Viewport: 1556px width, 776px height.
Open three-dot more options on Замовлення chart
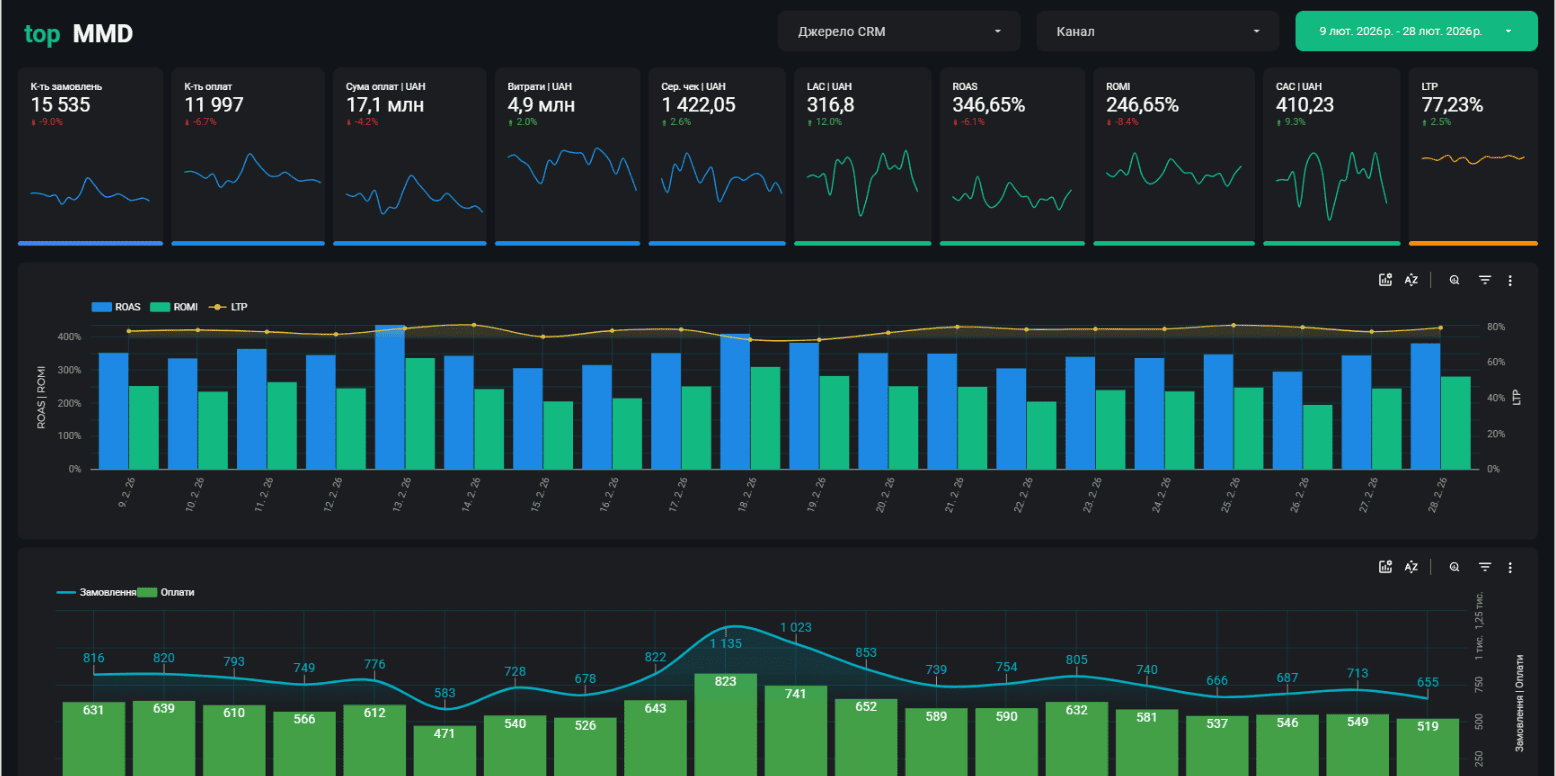click(1510, 567)
